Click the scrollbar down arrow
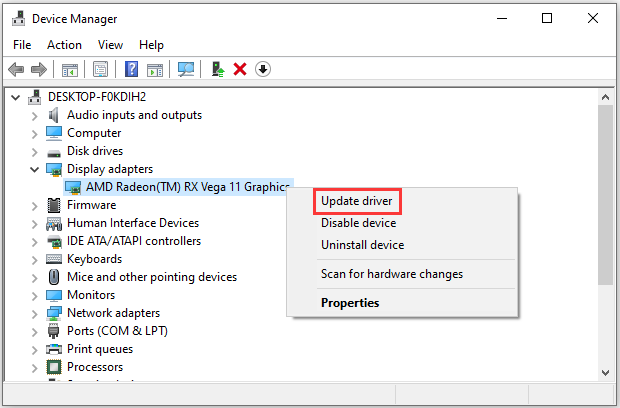 coord(605,372)
